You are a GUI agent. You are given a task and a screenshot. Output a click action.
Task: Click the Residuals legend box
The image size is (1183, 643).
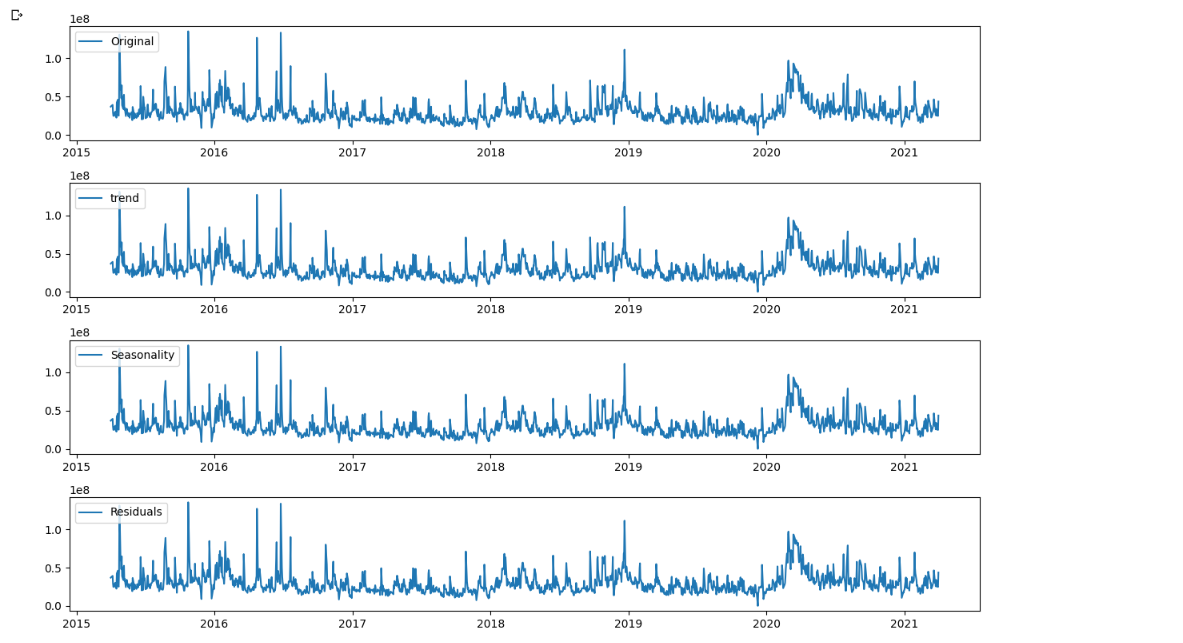click(120, 512)
